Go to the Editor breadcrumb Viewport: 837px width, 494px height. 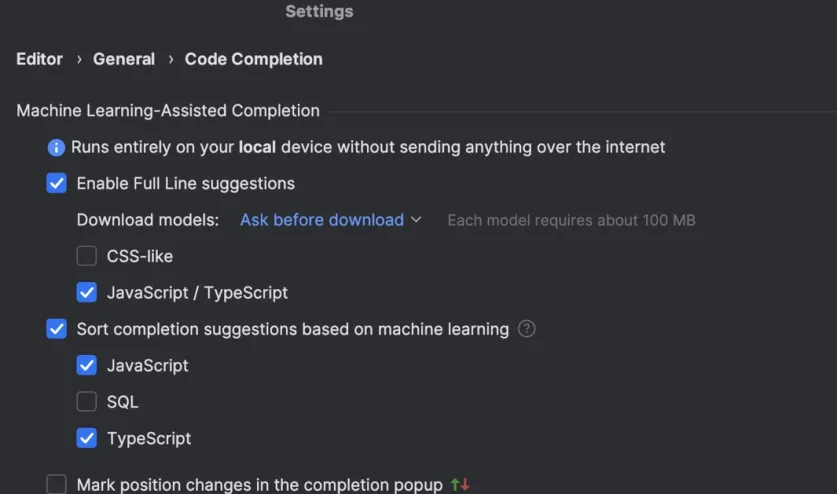[x=39, y=59]
